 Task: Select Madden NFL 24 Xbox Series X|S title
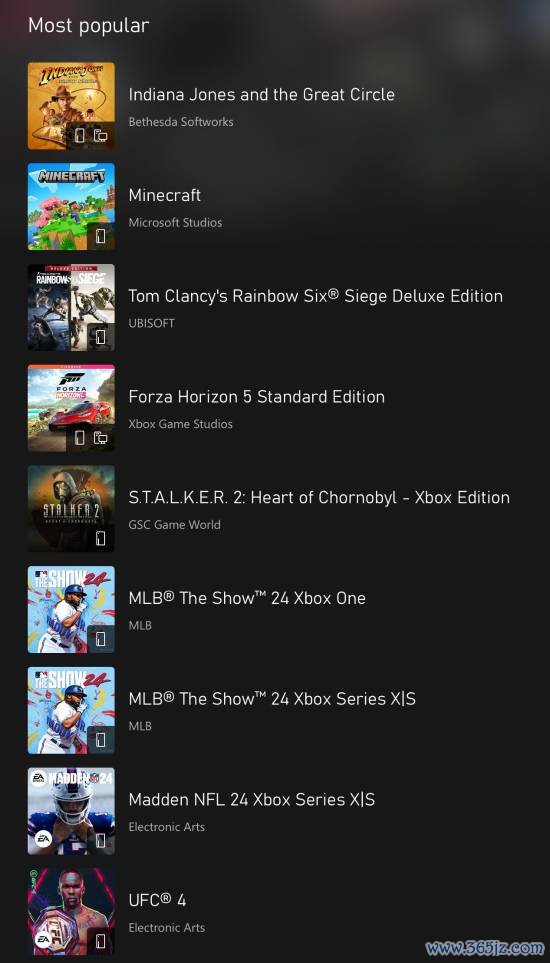coord(252,800)
